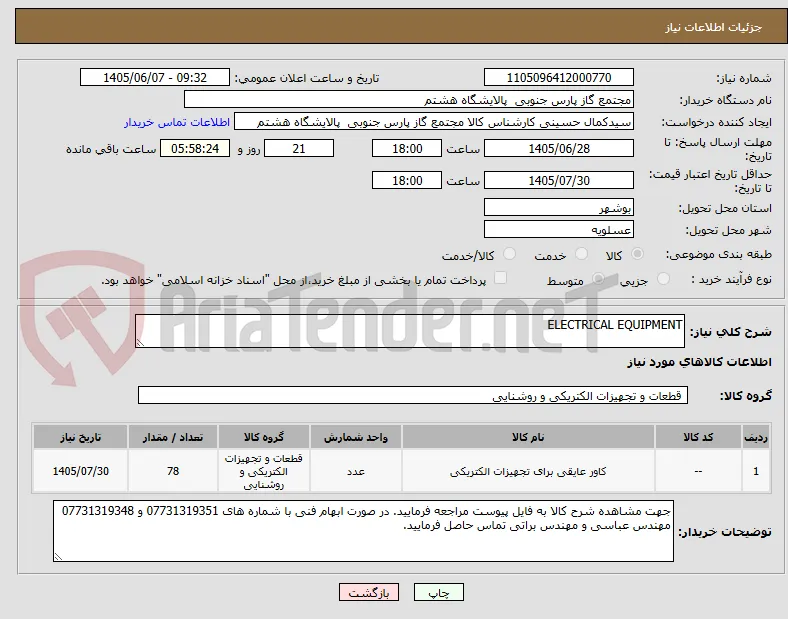Viewport: 788px width, 619px height.
Task: Click the ELECTRICAL EQUIPMENT description textarea
Action: pos(410,331)
